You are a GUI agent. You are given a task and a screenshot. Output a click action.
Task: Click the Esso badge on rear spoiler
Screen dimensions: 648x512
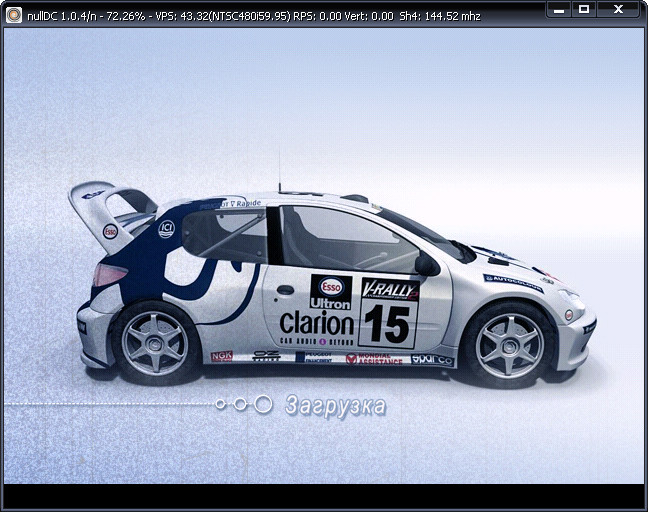tap(110, 231)
